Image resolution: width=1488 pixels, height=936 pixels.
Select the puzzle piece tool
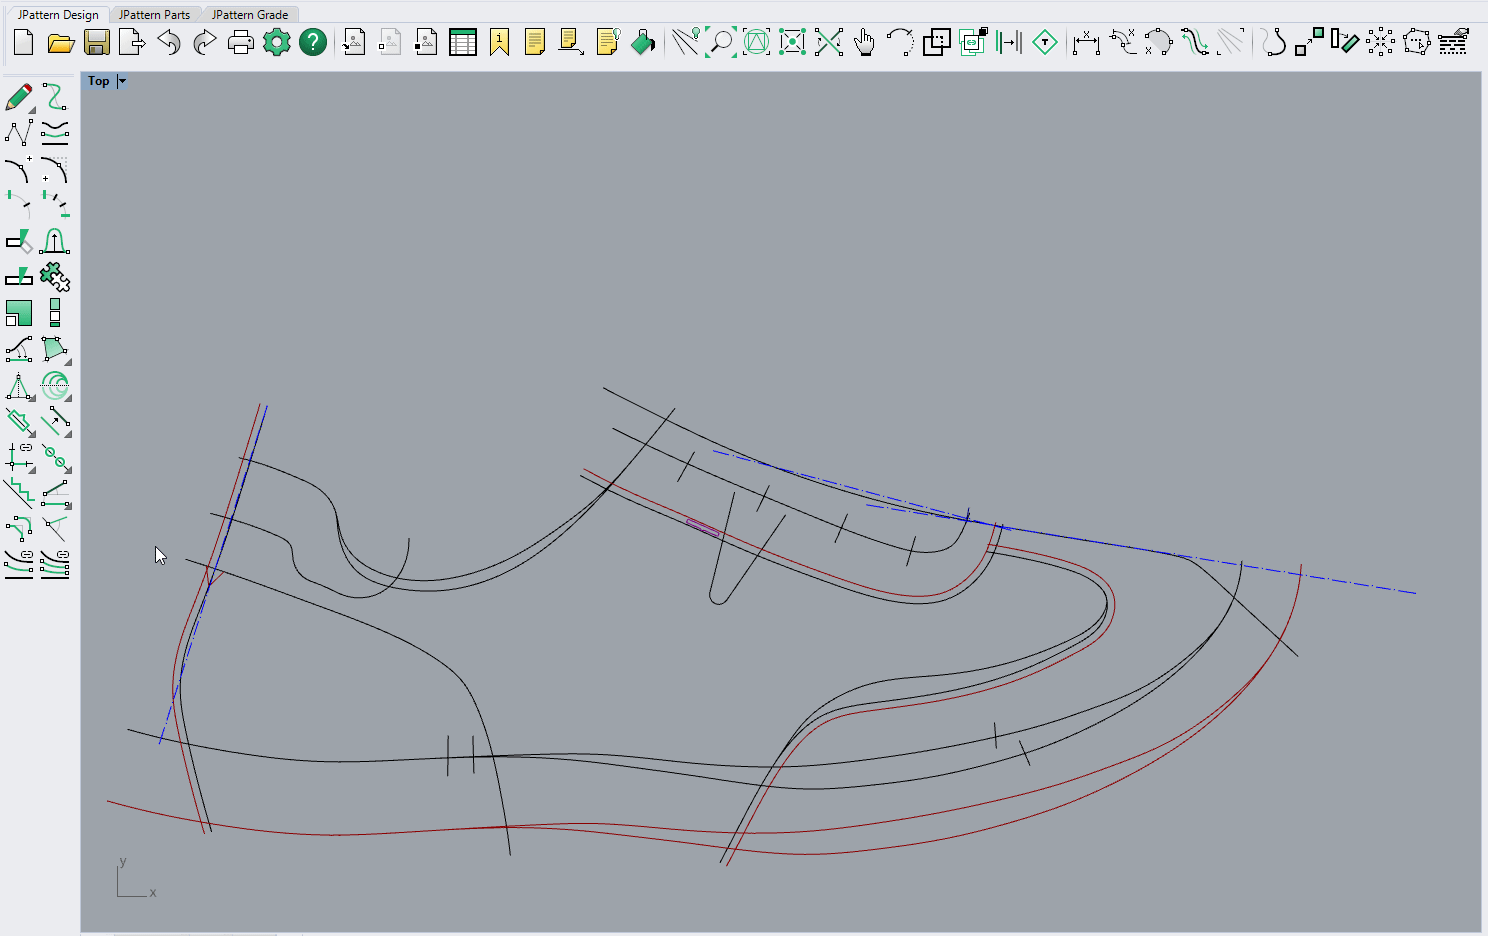click(55, 277)
